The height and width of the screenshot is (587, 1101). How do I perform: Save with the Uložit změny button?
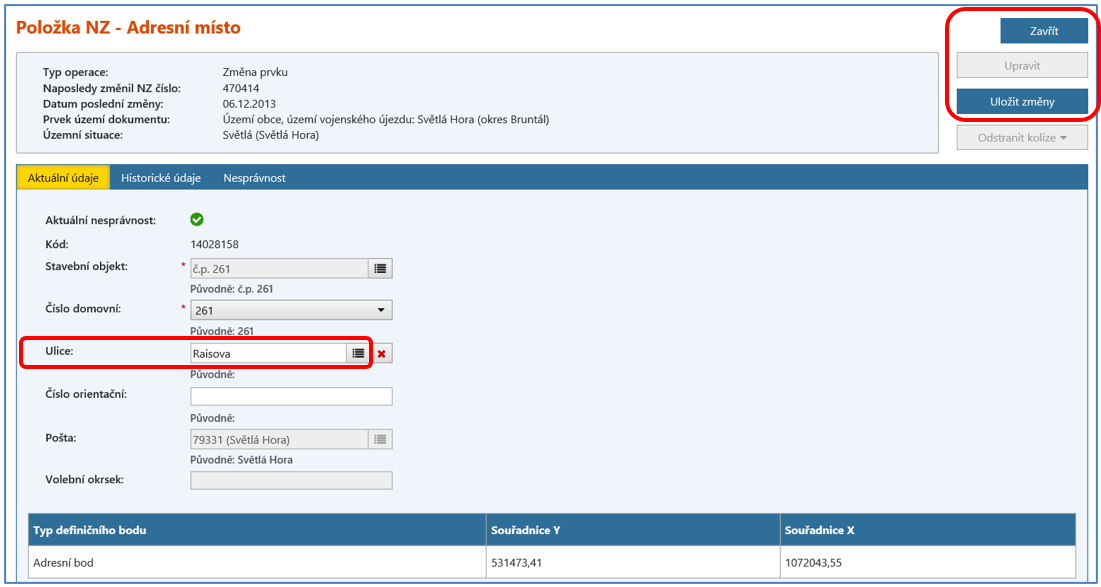click(x=1021, y=102)
